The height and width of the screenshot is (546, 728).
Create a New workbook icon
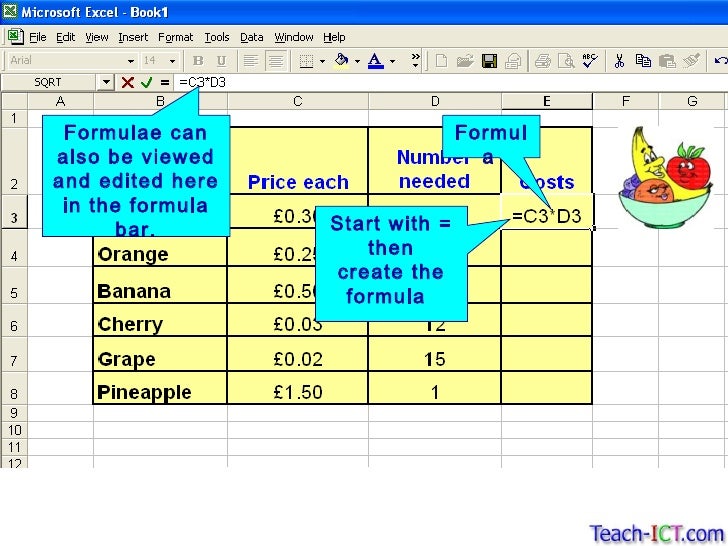[441, 61]
